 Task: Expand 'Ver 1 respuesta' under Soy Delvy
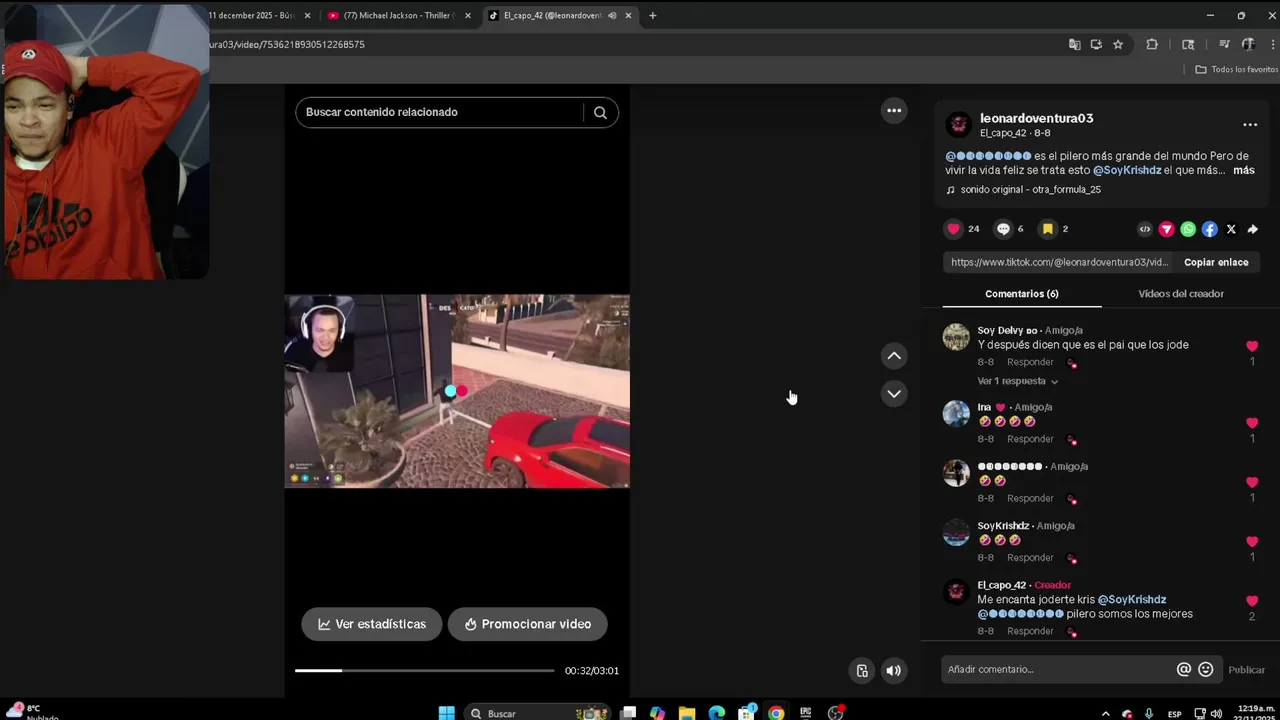[x=1017, y=381]
